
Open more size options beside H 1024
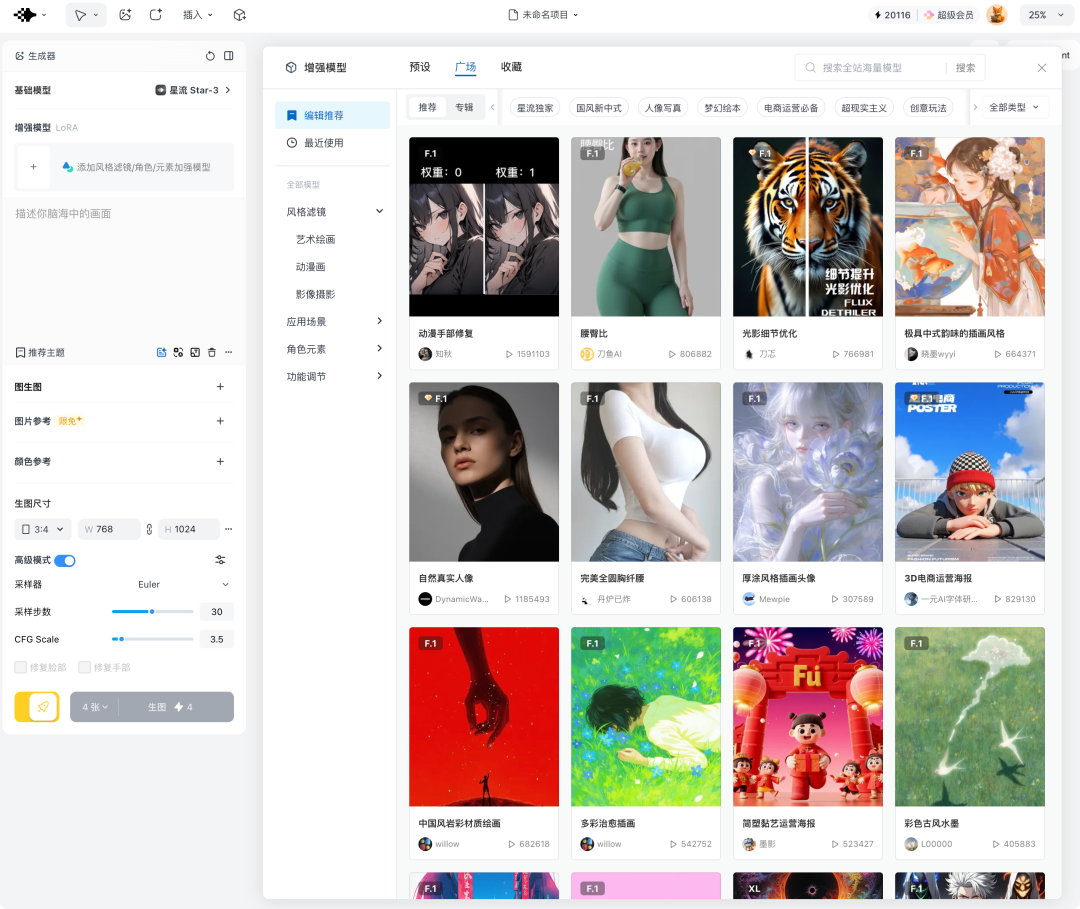229,529
